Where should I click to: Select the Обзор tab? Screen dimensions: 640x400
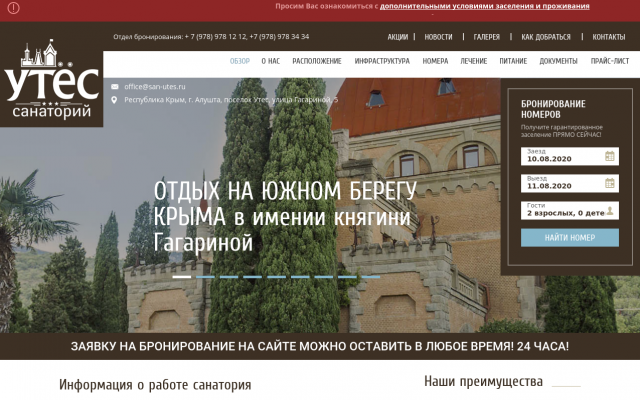[x=240, y=61]
